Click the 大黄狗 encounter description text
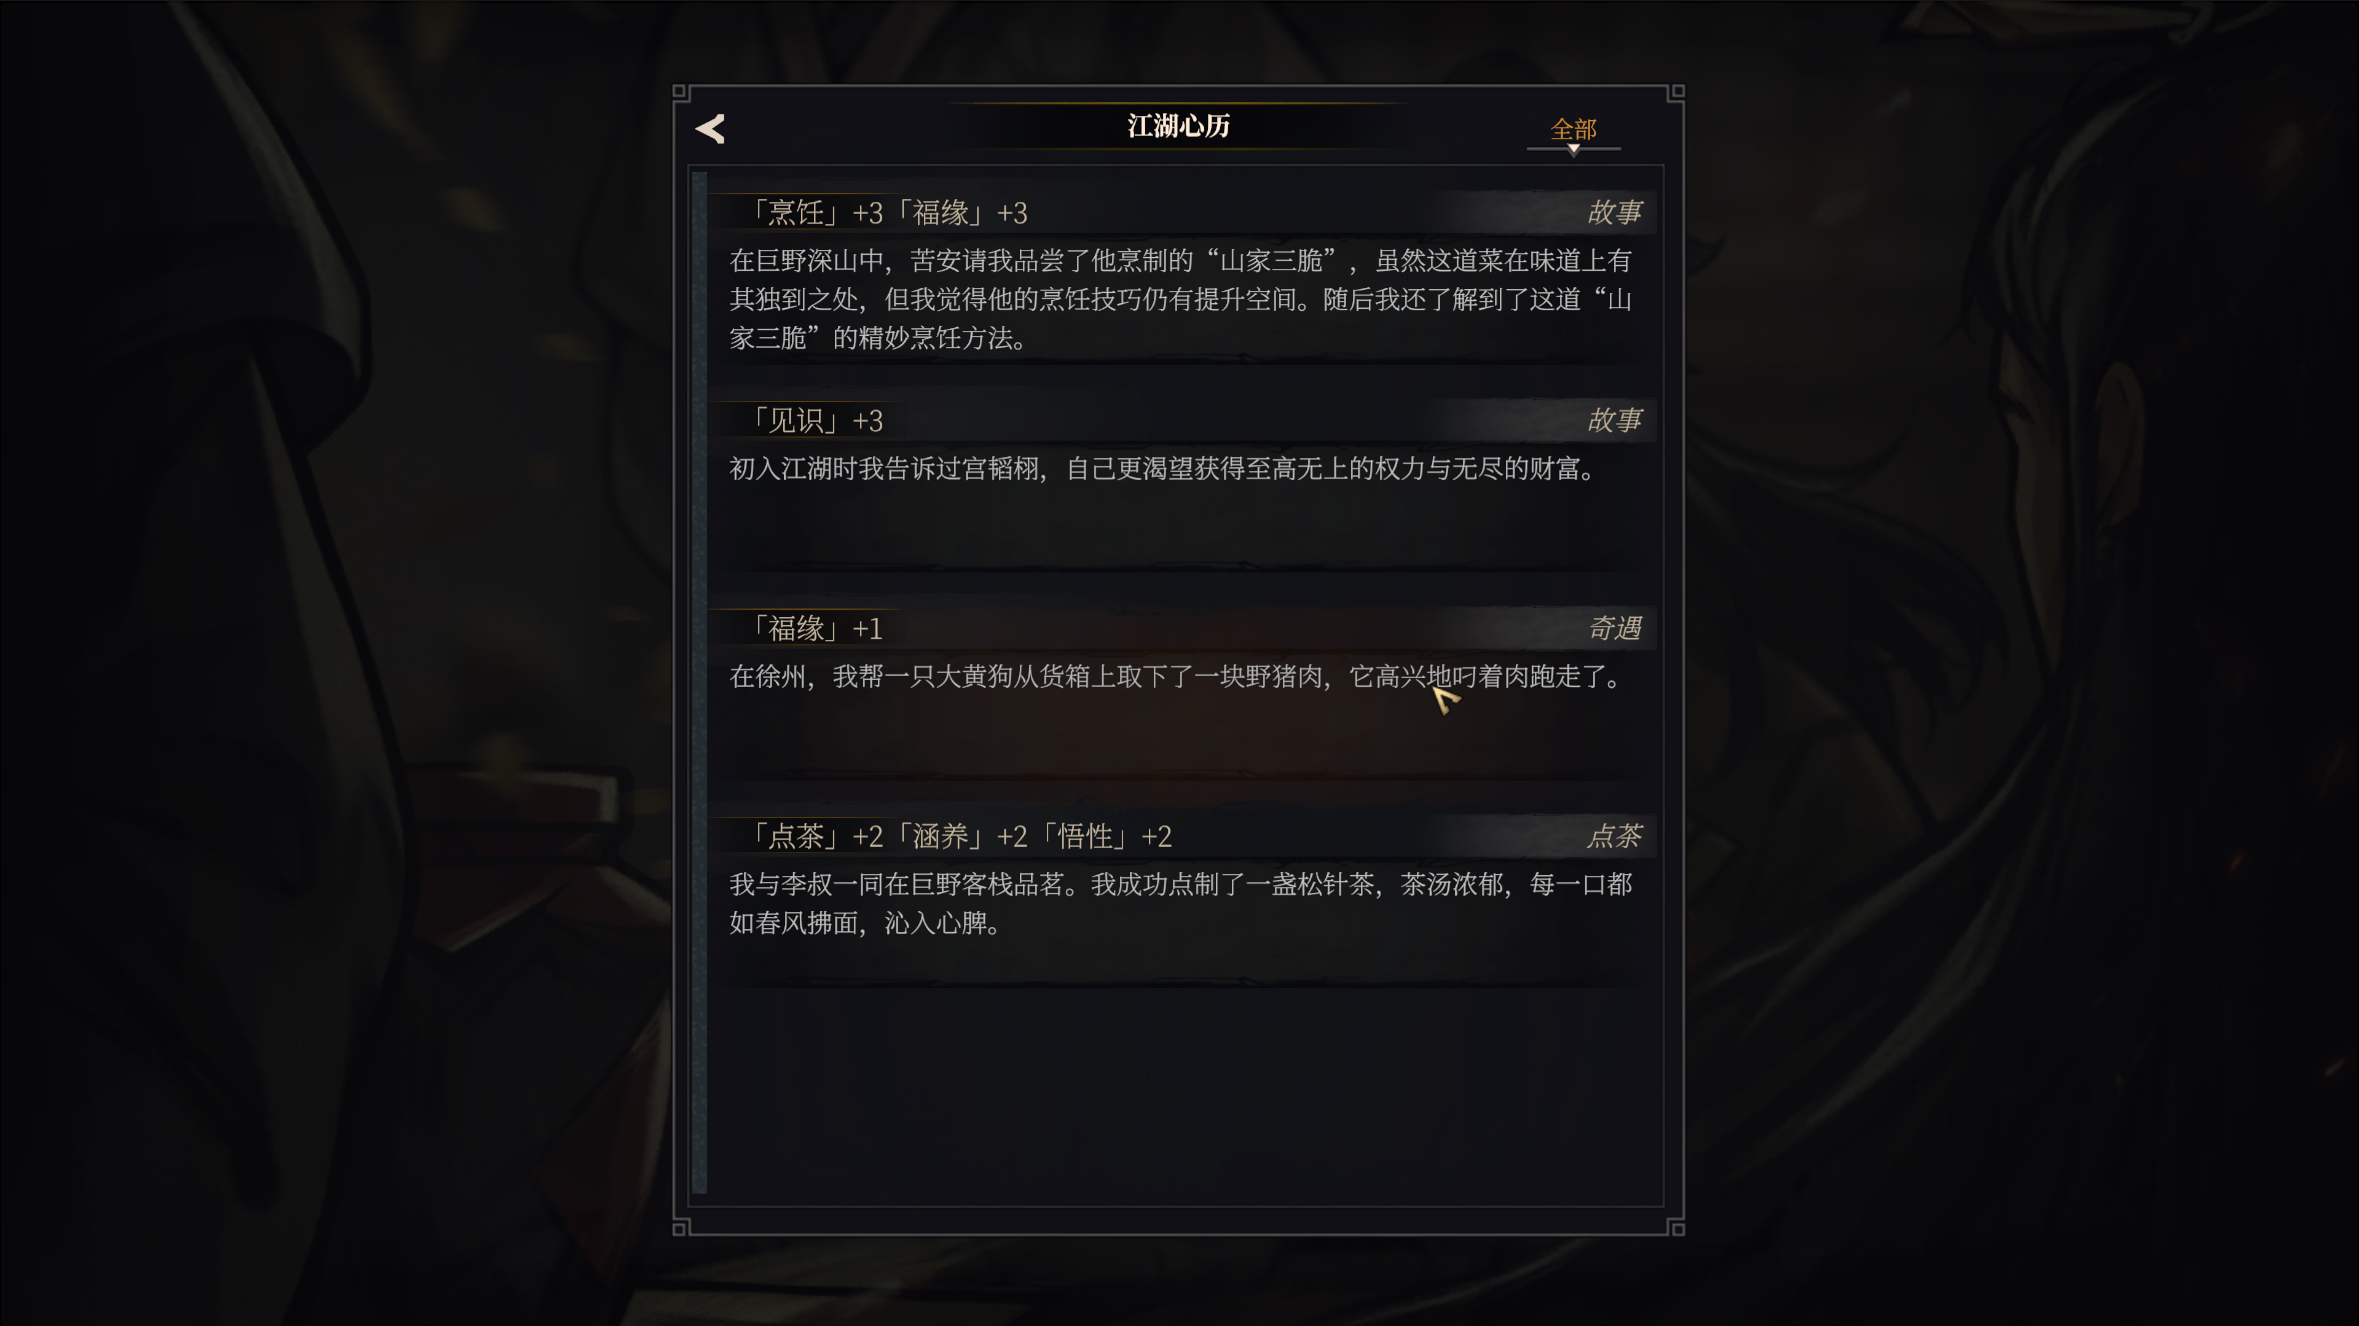 click(x=1176, y=676)
